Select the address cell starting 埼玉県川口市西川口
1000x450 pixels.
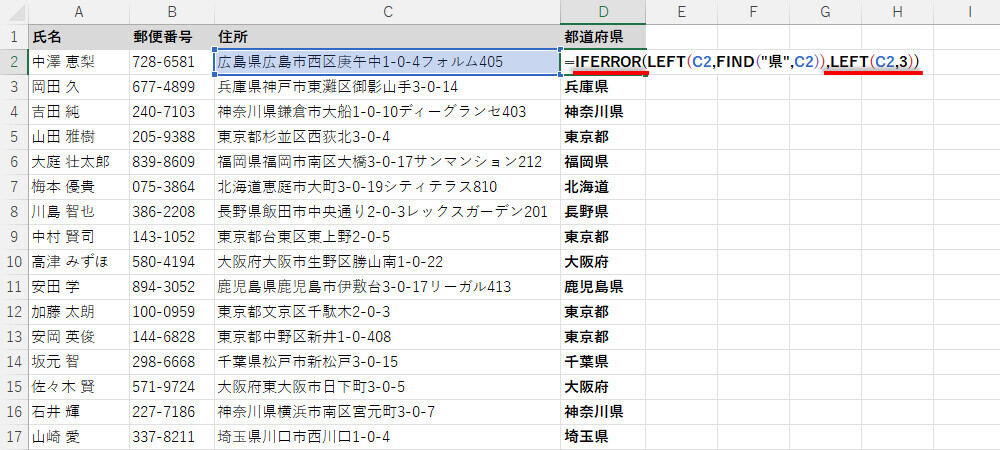(x=388, y=437)
